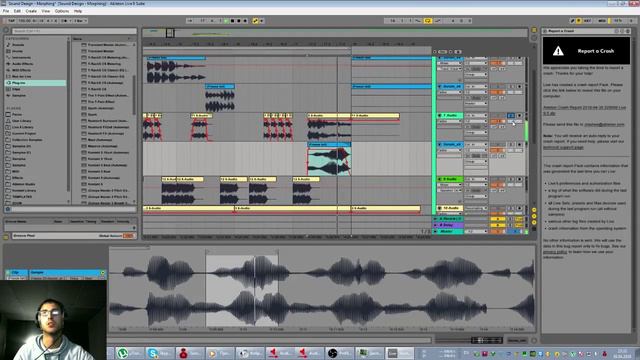Toggle the yellow computer MIDI keyboard icon
This screenshot has height=360, width=640.
point(578,20)
